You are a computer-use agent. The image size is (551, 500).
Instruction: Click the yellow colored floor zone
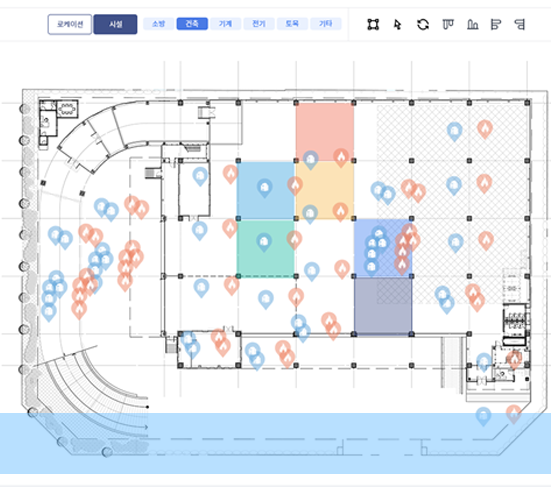click(325, 190)
